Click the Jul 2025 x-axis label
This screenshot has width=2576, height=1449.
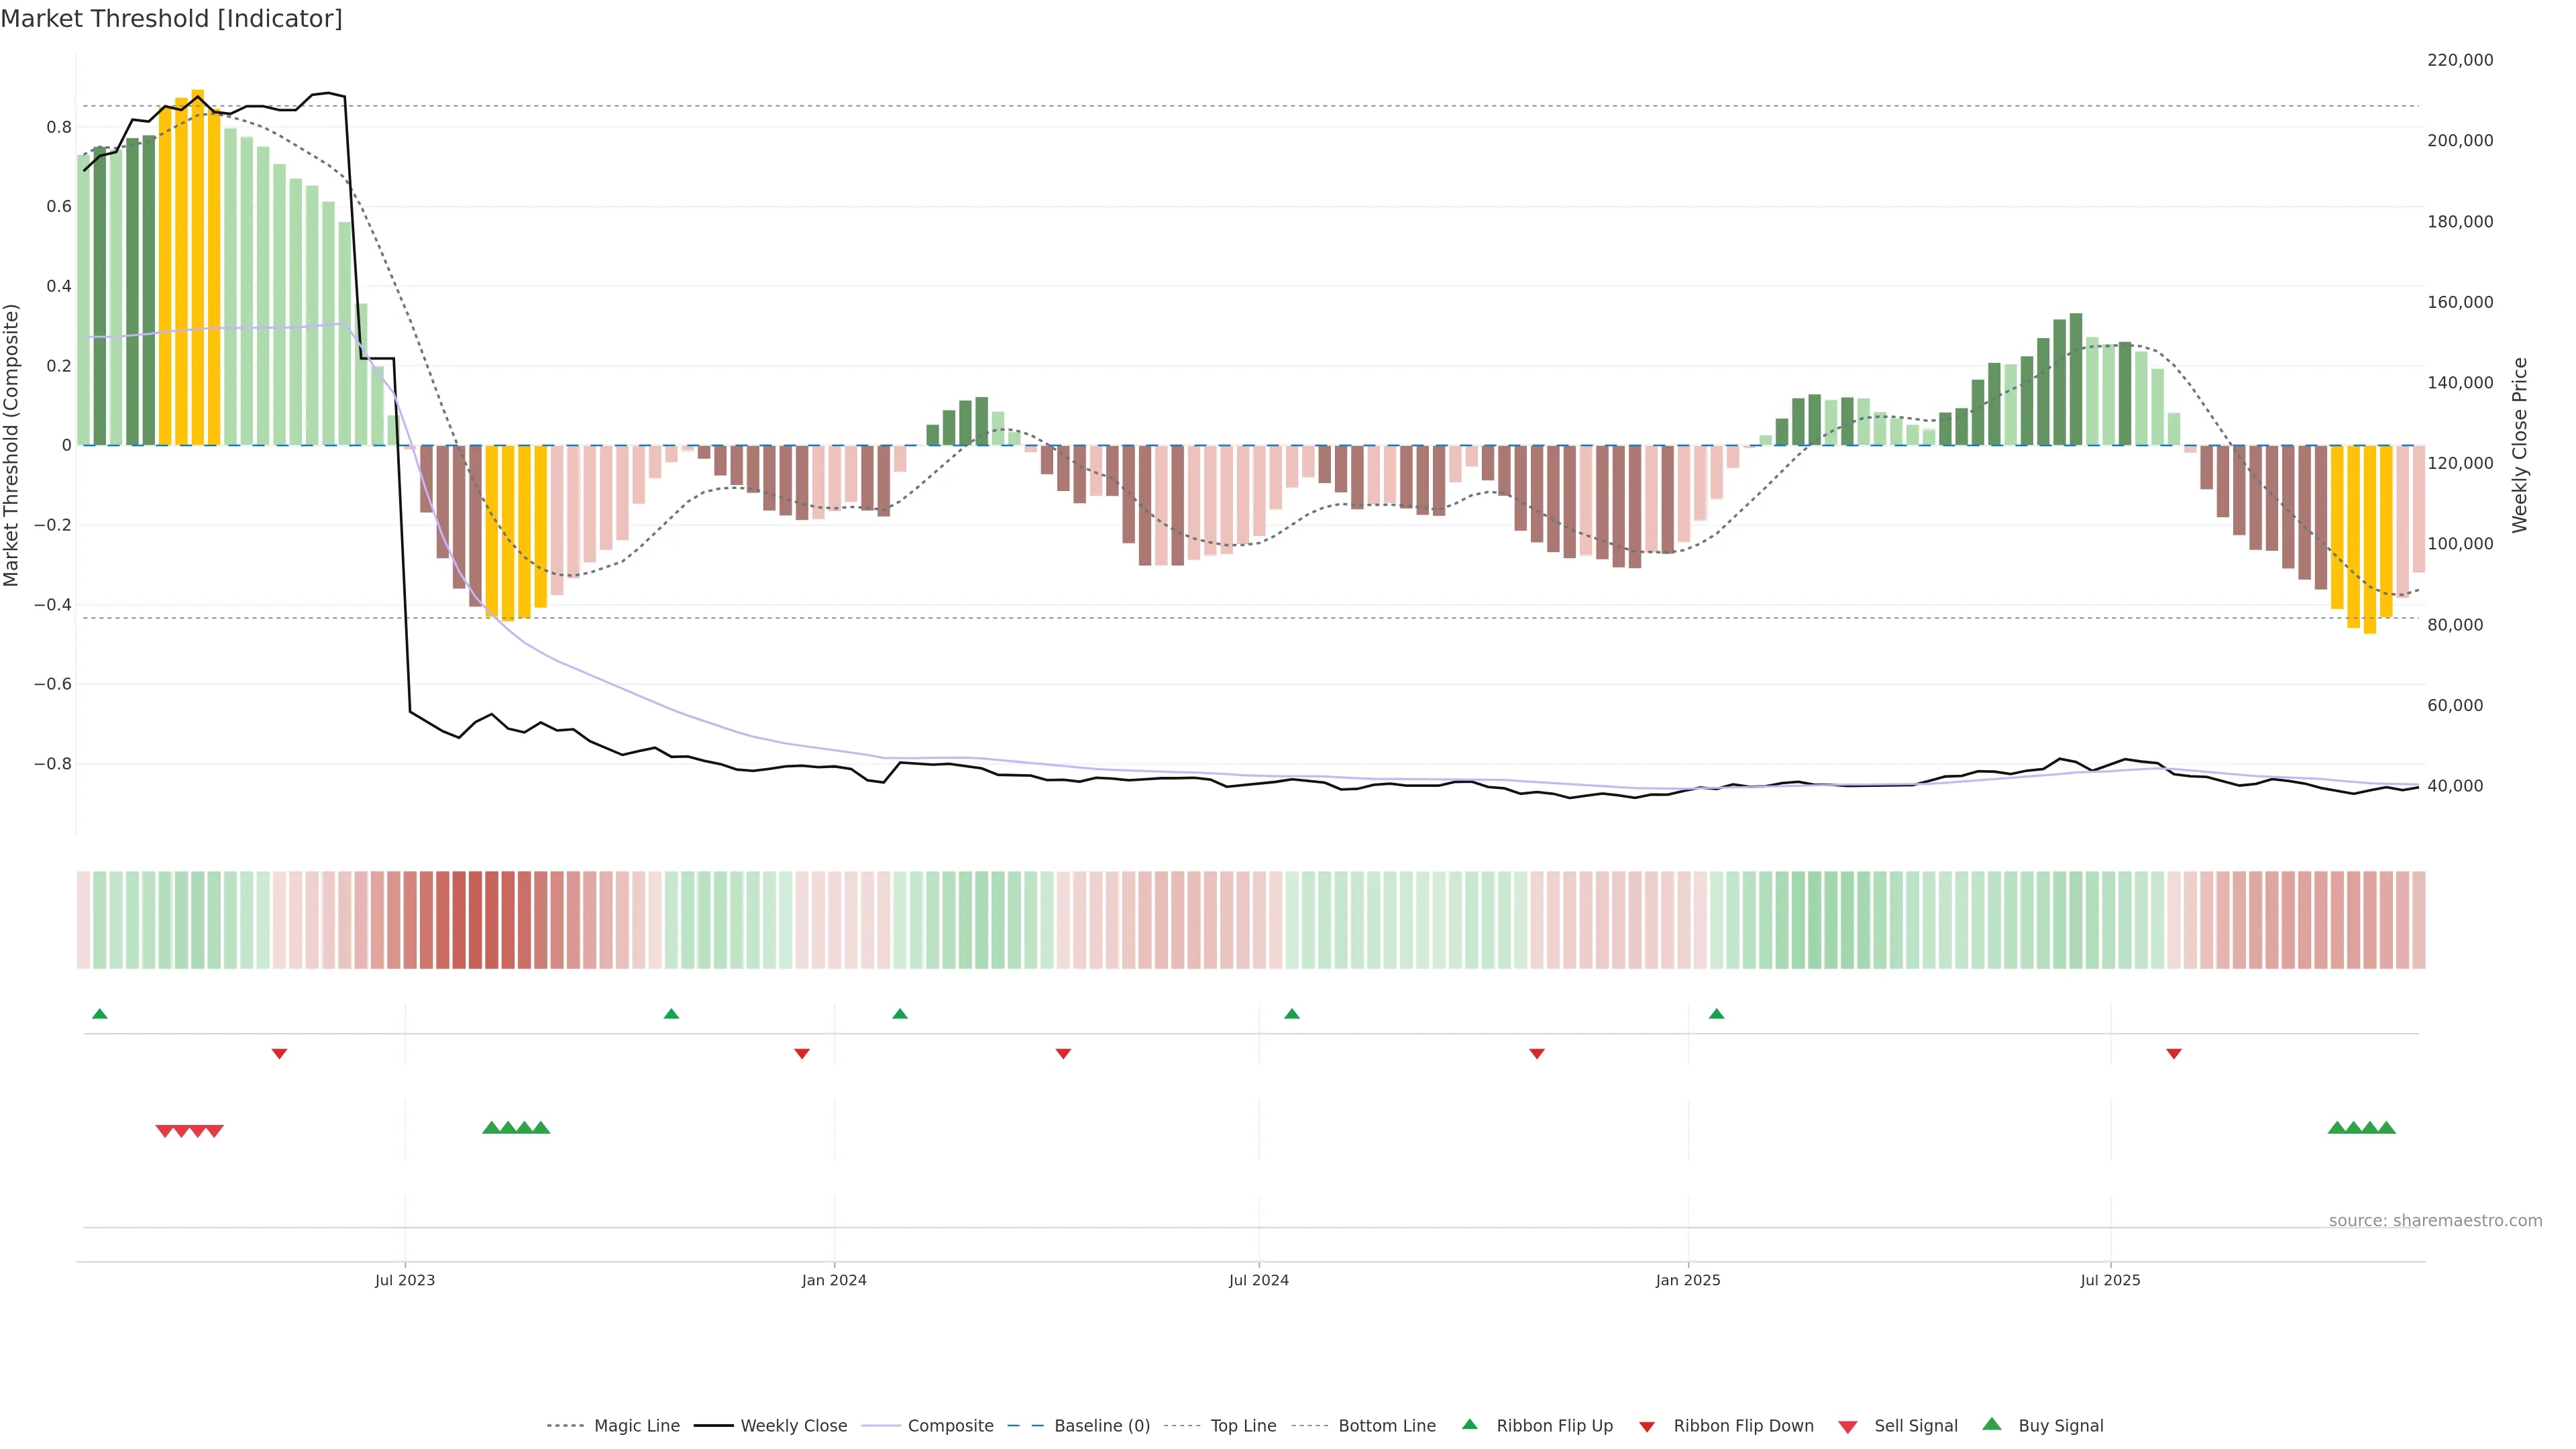click(2110, 1280)
